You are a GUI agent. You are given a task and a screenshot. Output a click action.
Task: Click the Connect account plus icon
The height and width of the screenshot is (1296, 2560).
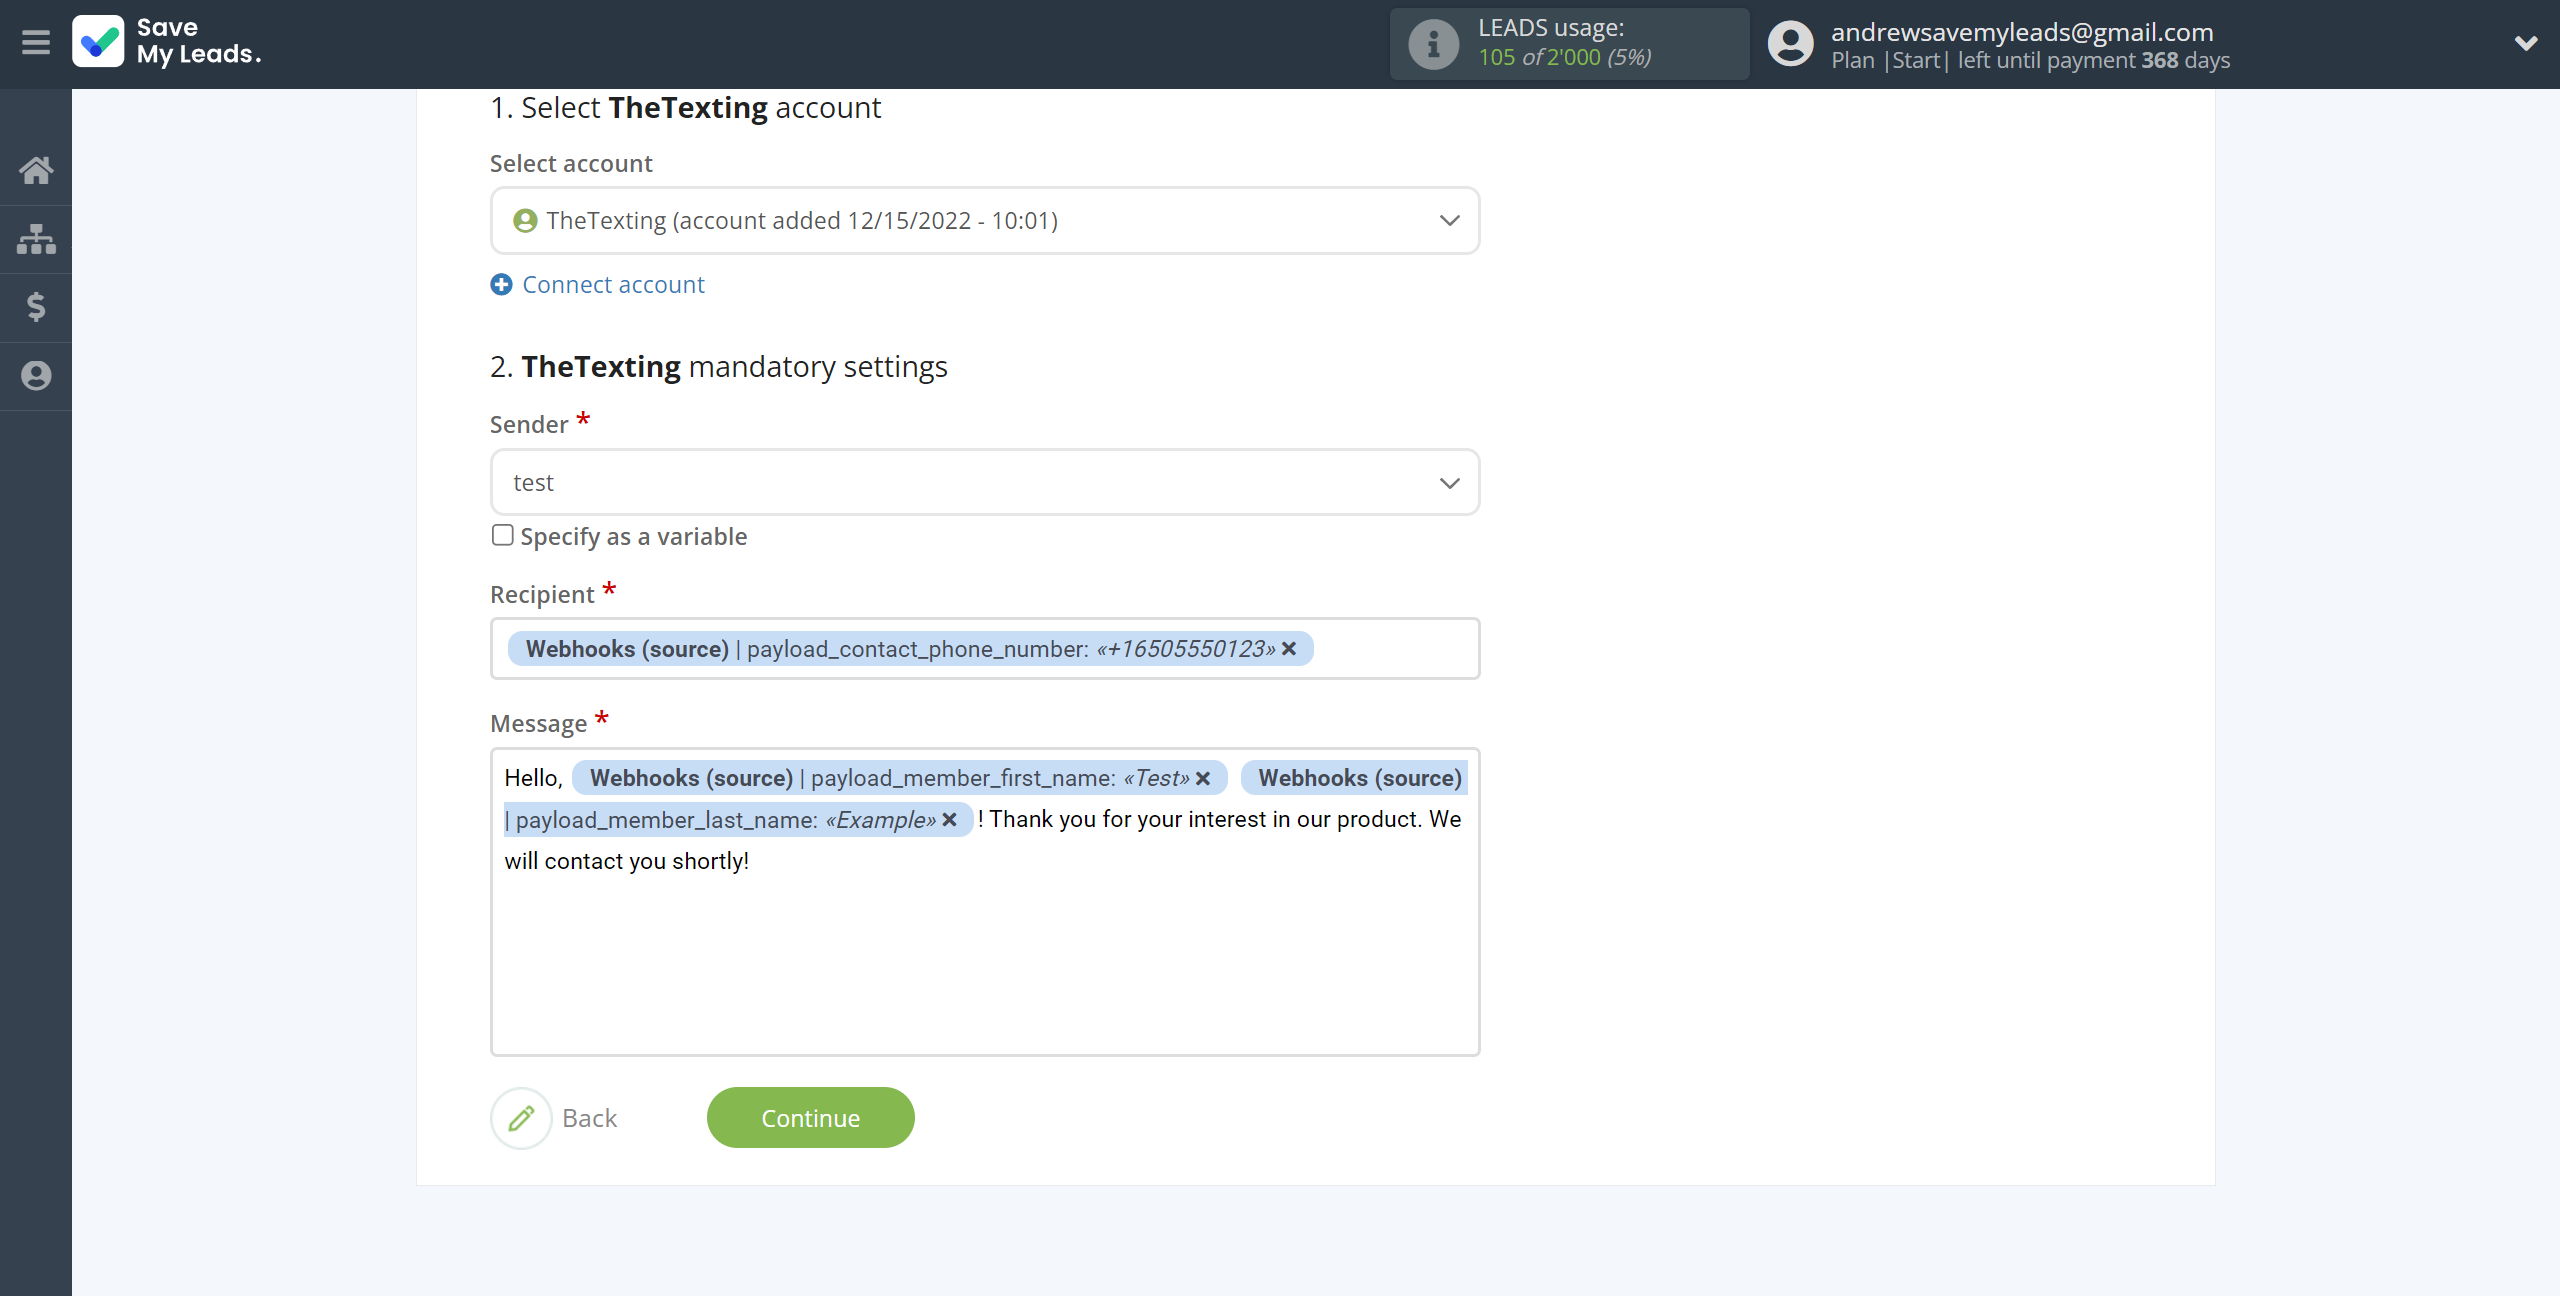pyautogui.click(x=502, y=285)
